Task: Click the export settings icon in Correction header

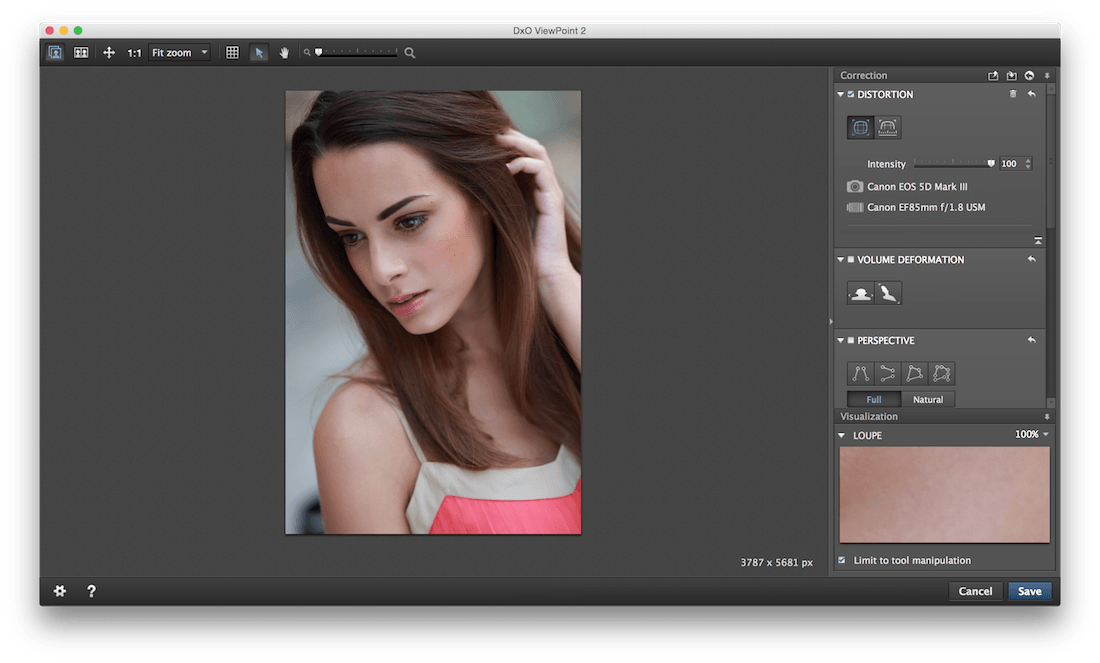Action: point(993,76)
